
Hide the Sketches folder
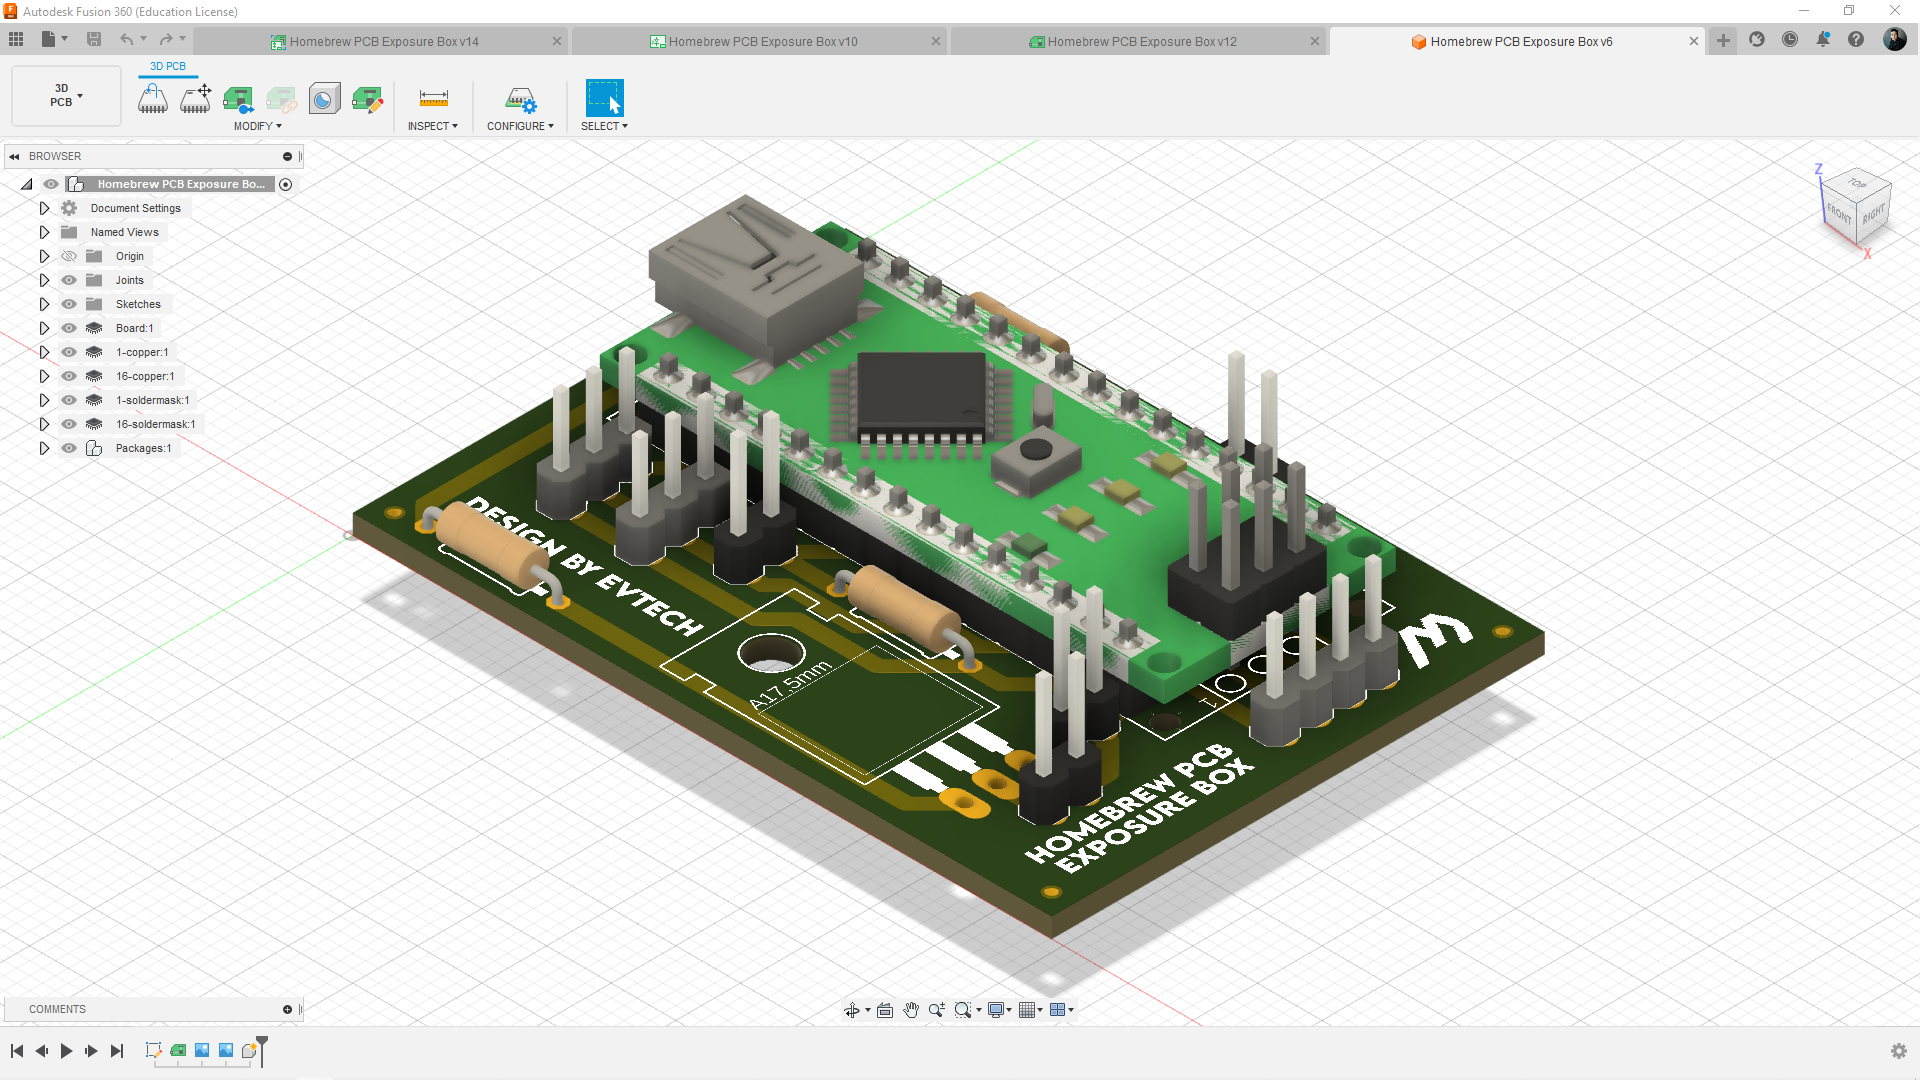pyautogui.click(x=69, y=304)
